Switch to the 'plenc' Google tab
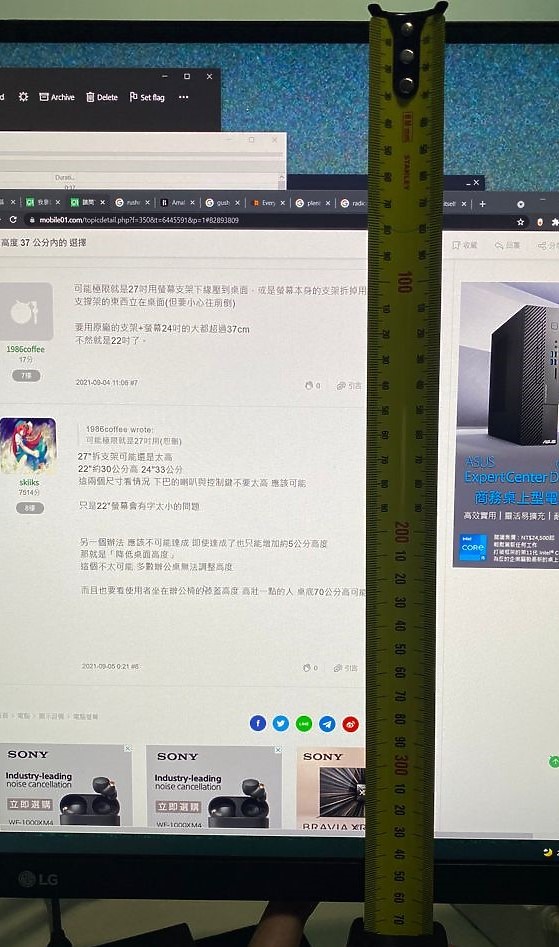 [308, 203]
